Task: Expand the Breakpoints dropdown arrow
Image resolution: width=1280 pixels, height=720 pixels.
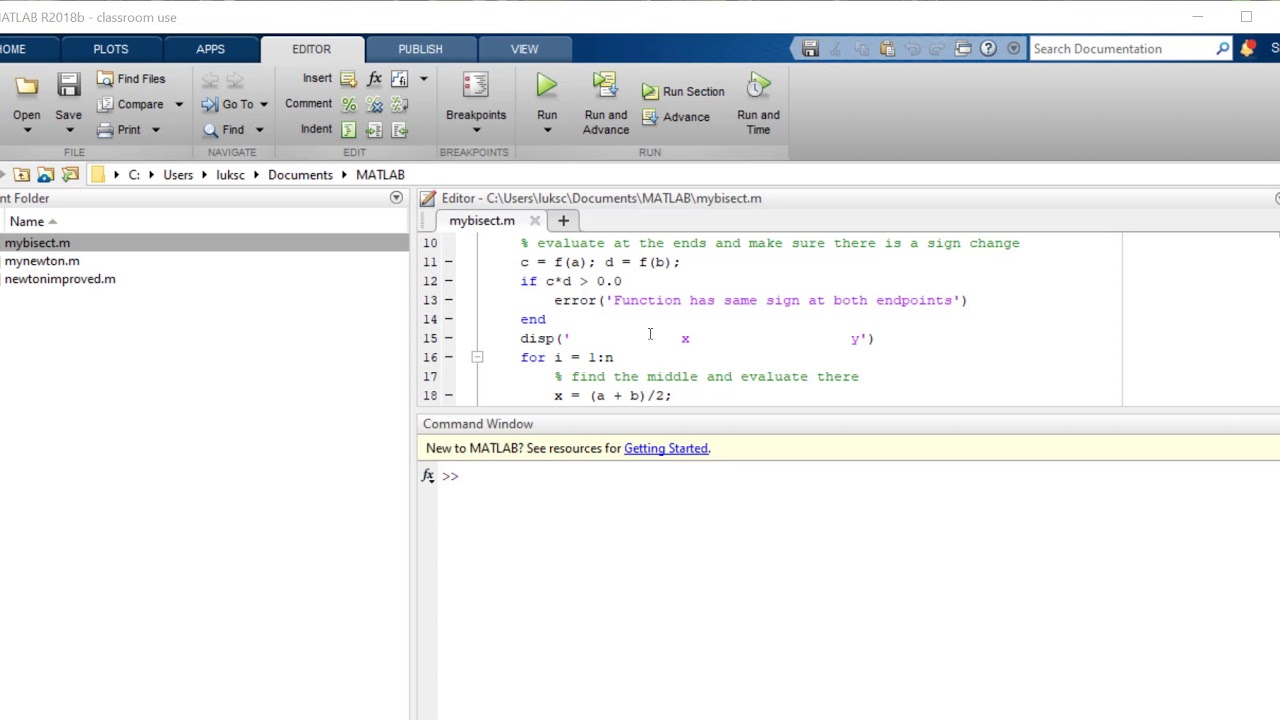Action: click(x=476, y=131)
